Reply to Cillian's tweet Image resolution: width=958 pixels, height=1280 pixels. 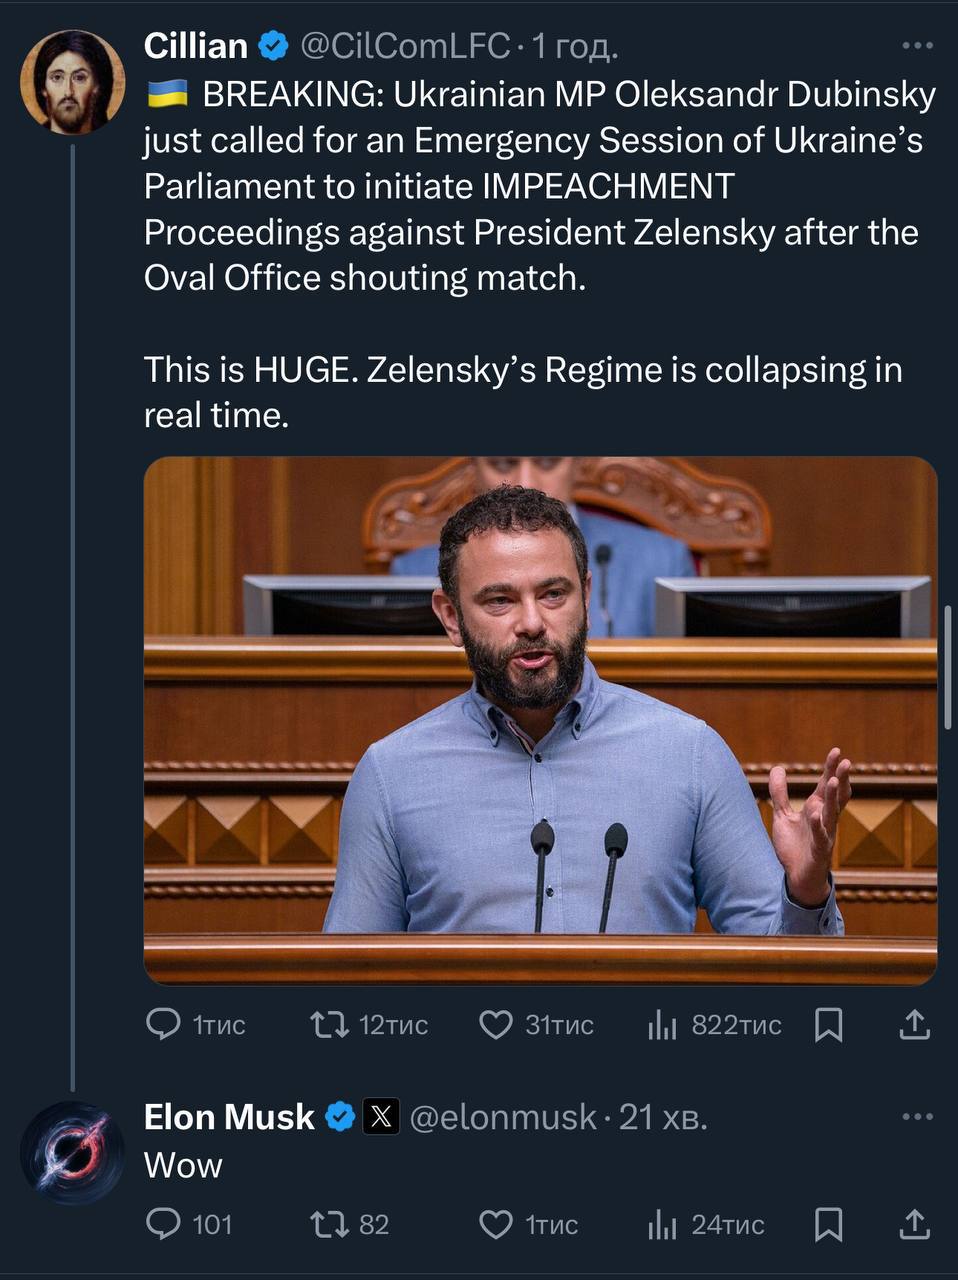tap(164, 1024)
